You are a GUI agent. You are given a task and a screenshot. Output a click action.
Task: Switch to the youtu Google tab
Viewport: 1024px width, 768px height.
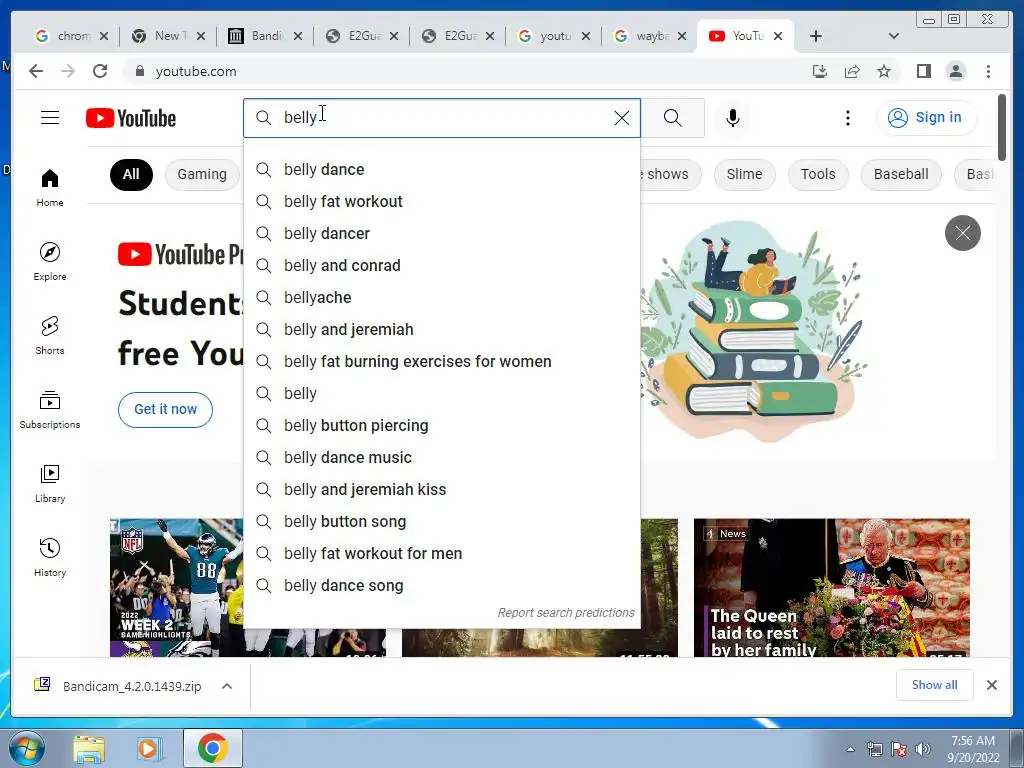pos(554,36)
